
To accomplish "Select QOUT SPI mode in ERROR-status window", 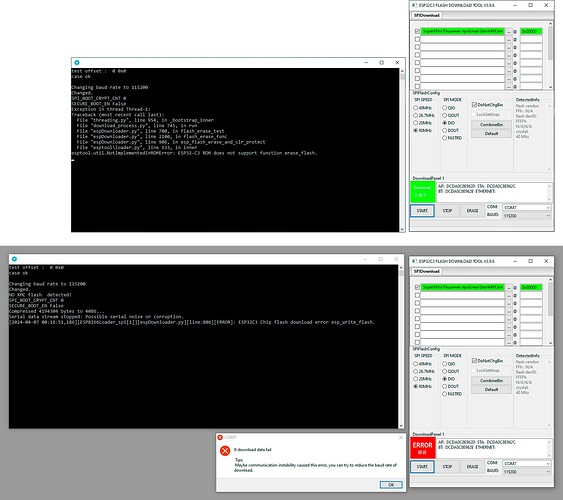I will [x=445, y=371].
